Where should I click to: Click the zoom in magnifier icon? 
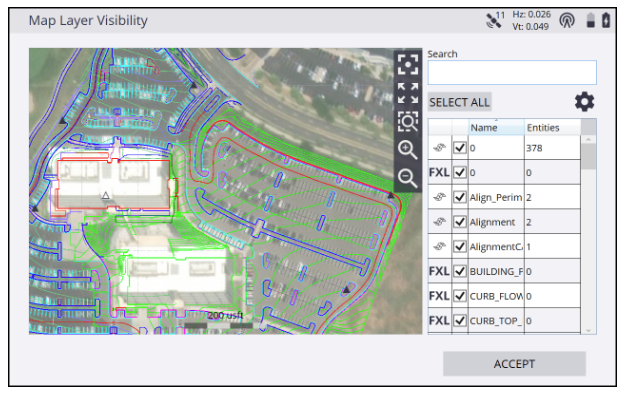click(x=407, y=149)
